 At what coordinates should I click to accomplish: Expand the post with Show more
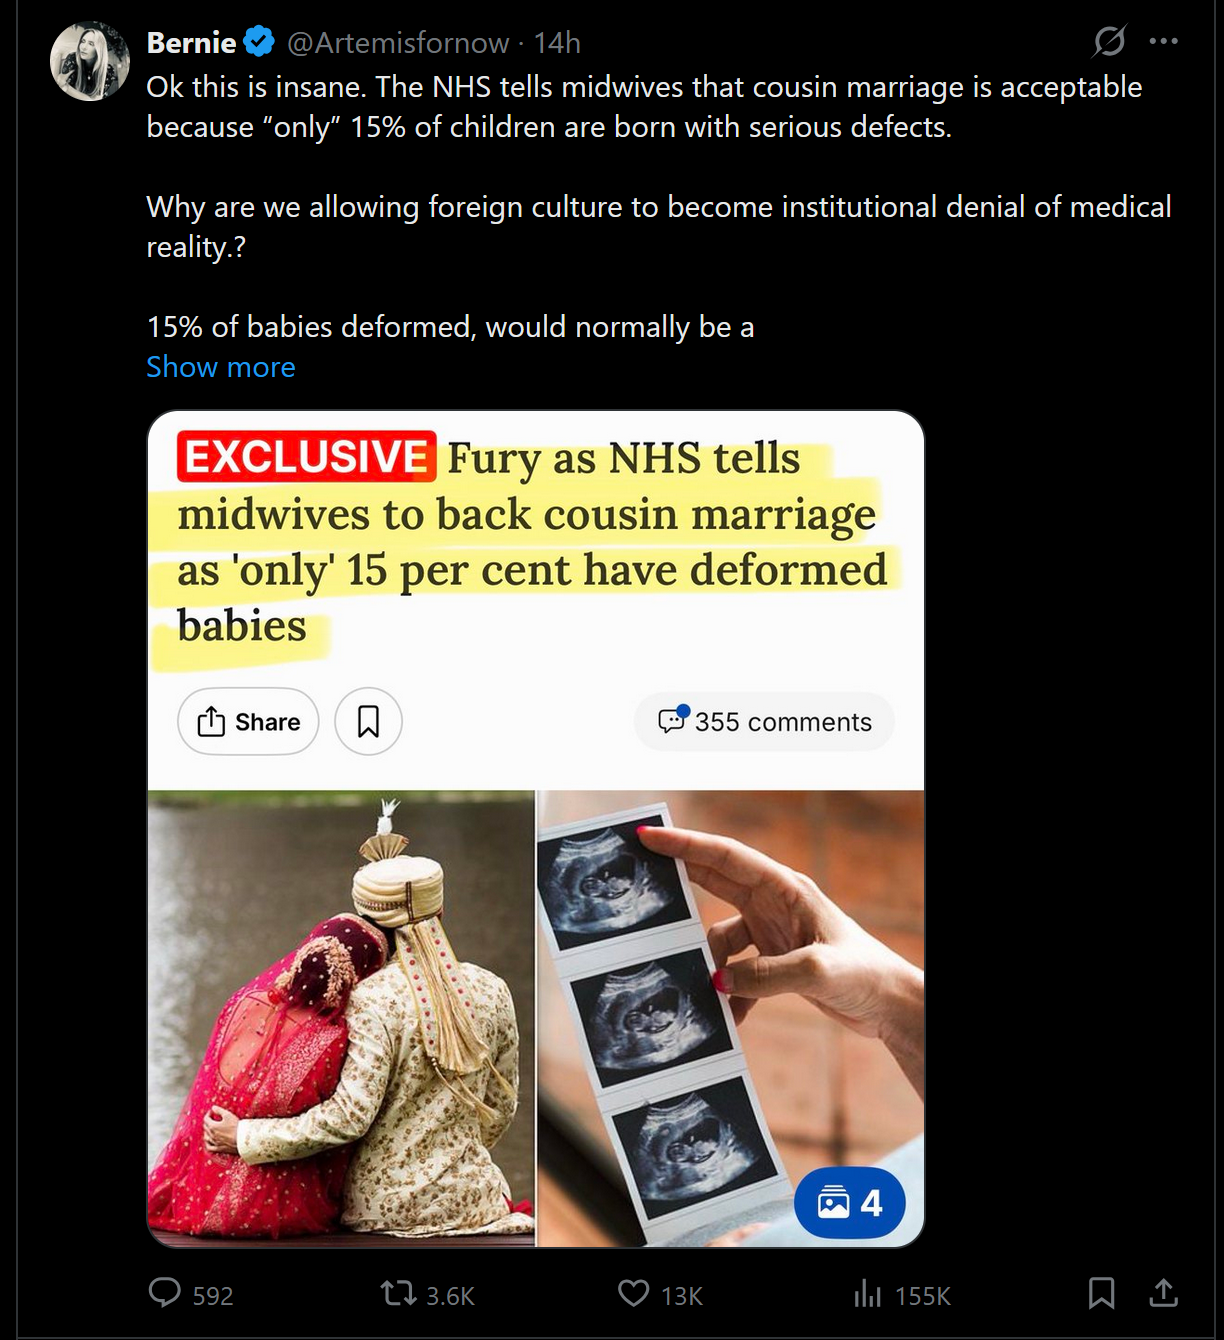[221, 367]
